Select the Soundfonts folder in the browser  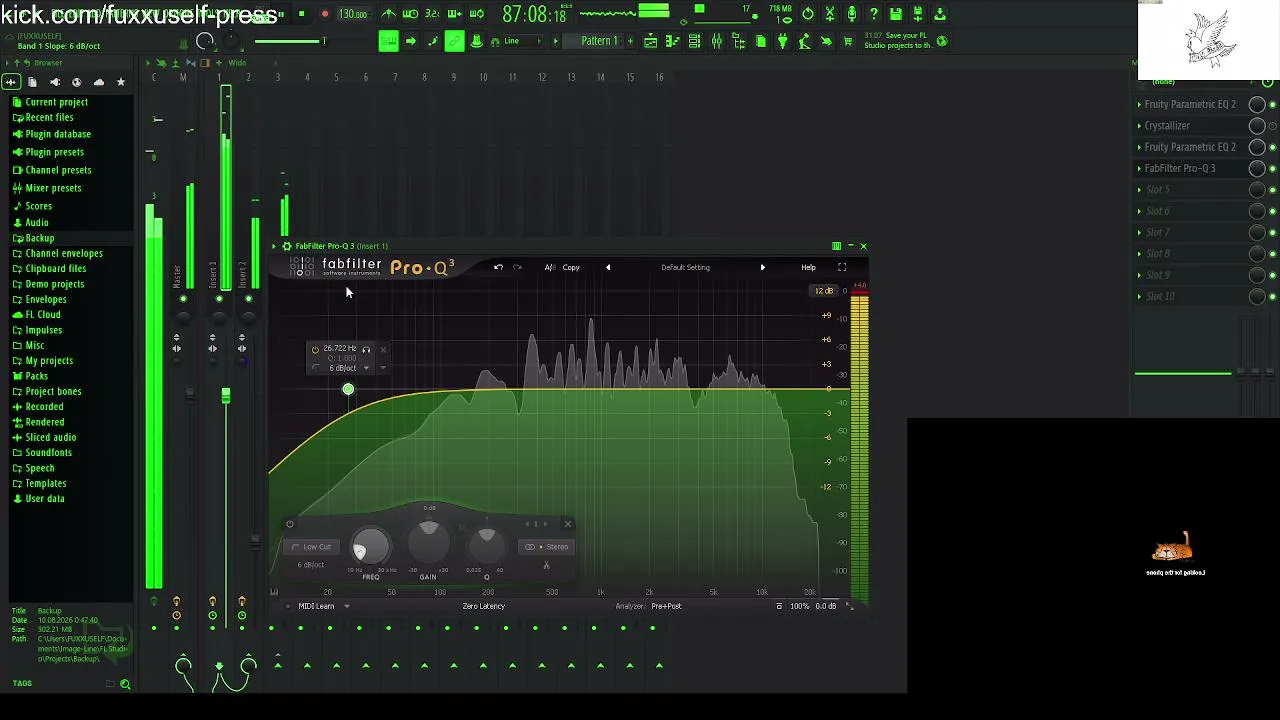coord(48,453)
